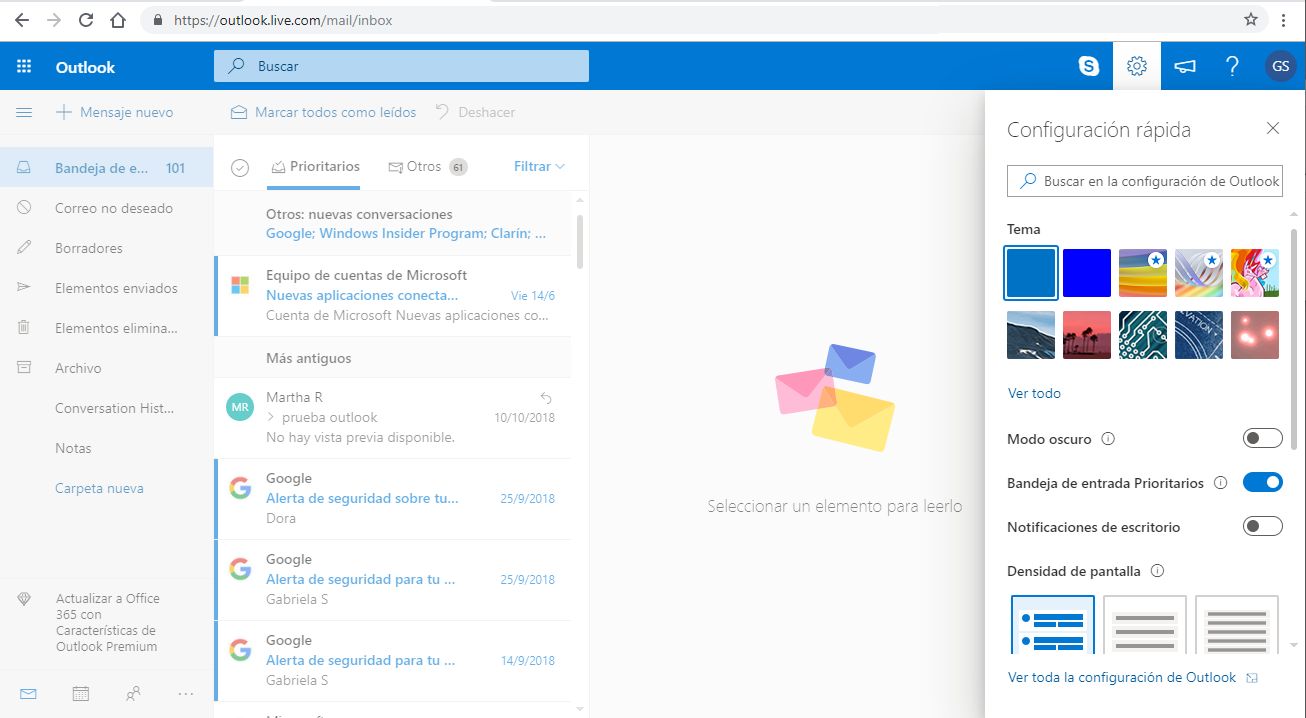Open Ver toda la configuración de Outlook

pos(1132,677)
